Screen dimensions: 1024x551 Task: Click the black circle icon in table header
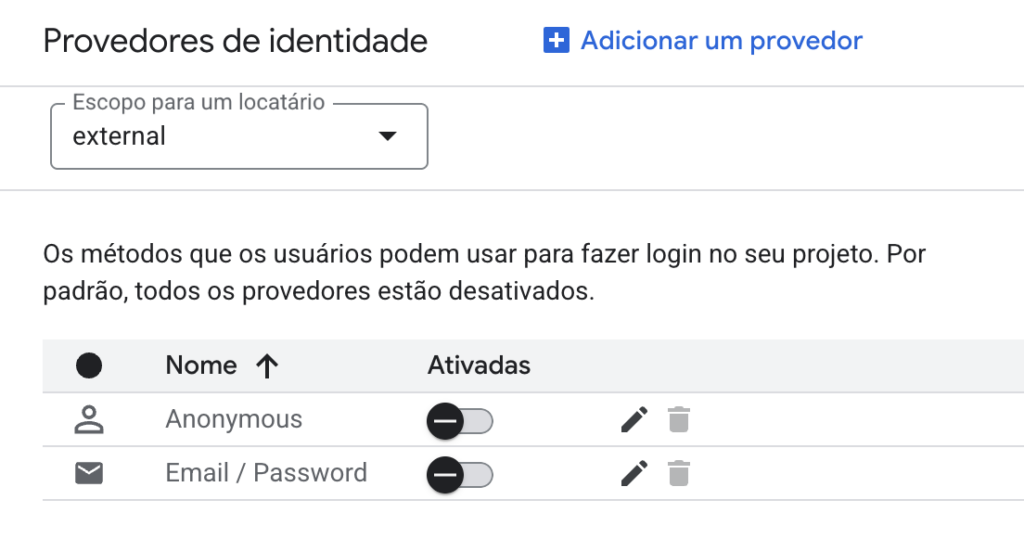pos(89,366)
